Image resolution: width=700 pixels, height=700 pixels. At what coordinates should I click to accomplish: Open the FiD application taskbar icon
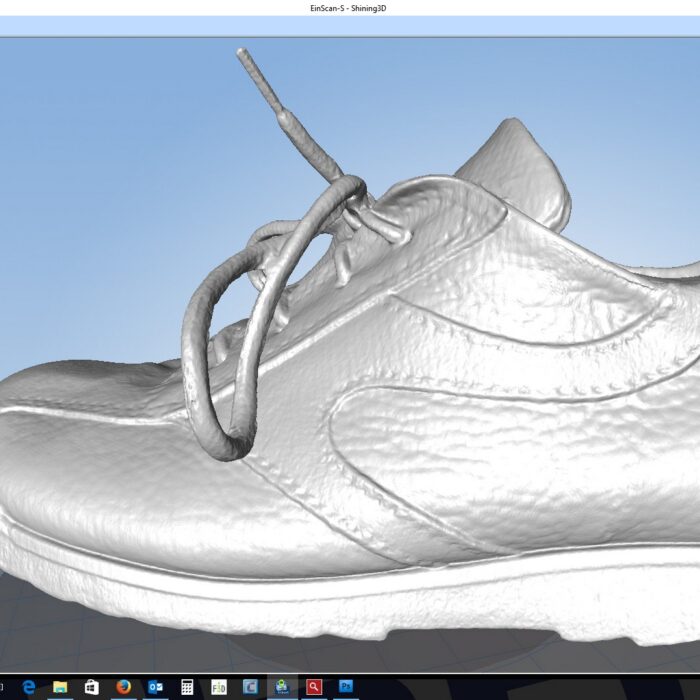coord(219,687)
